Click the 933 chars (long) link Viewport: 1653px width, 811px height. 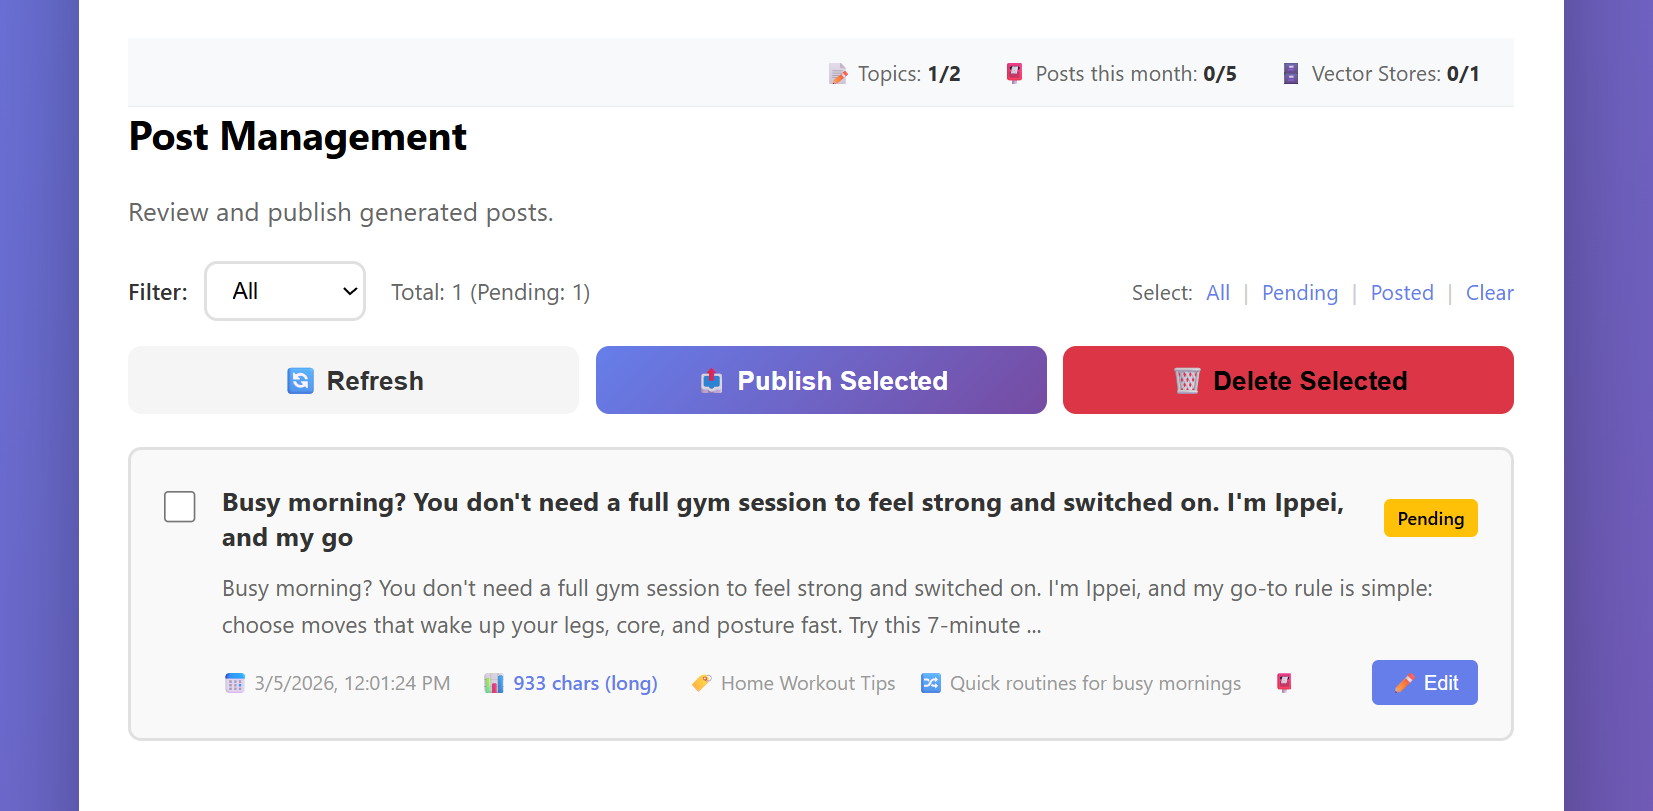(585, 683)
